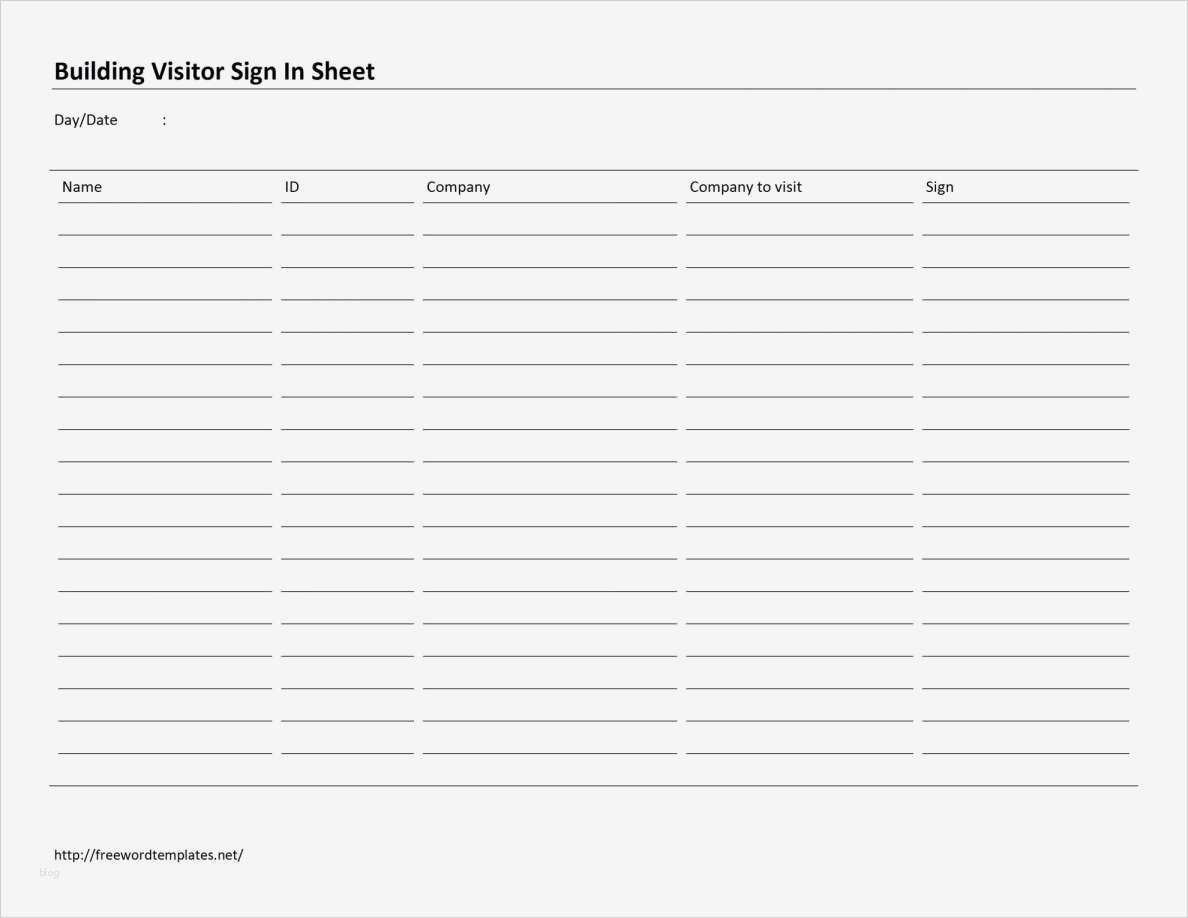Click the colon after Day/Date
Screen dimensions: 1188x918
click(x=164, y=120)
